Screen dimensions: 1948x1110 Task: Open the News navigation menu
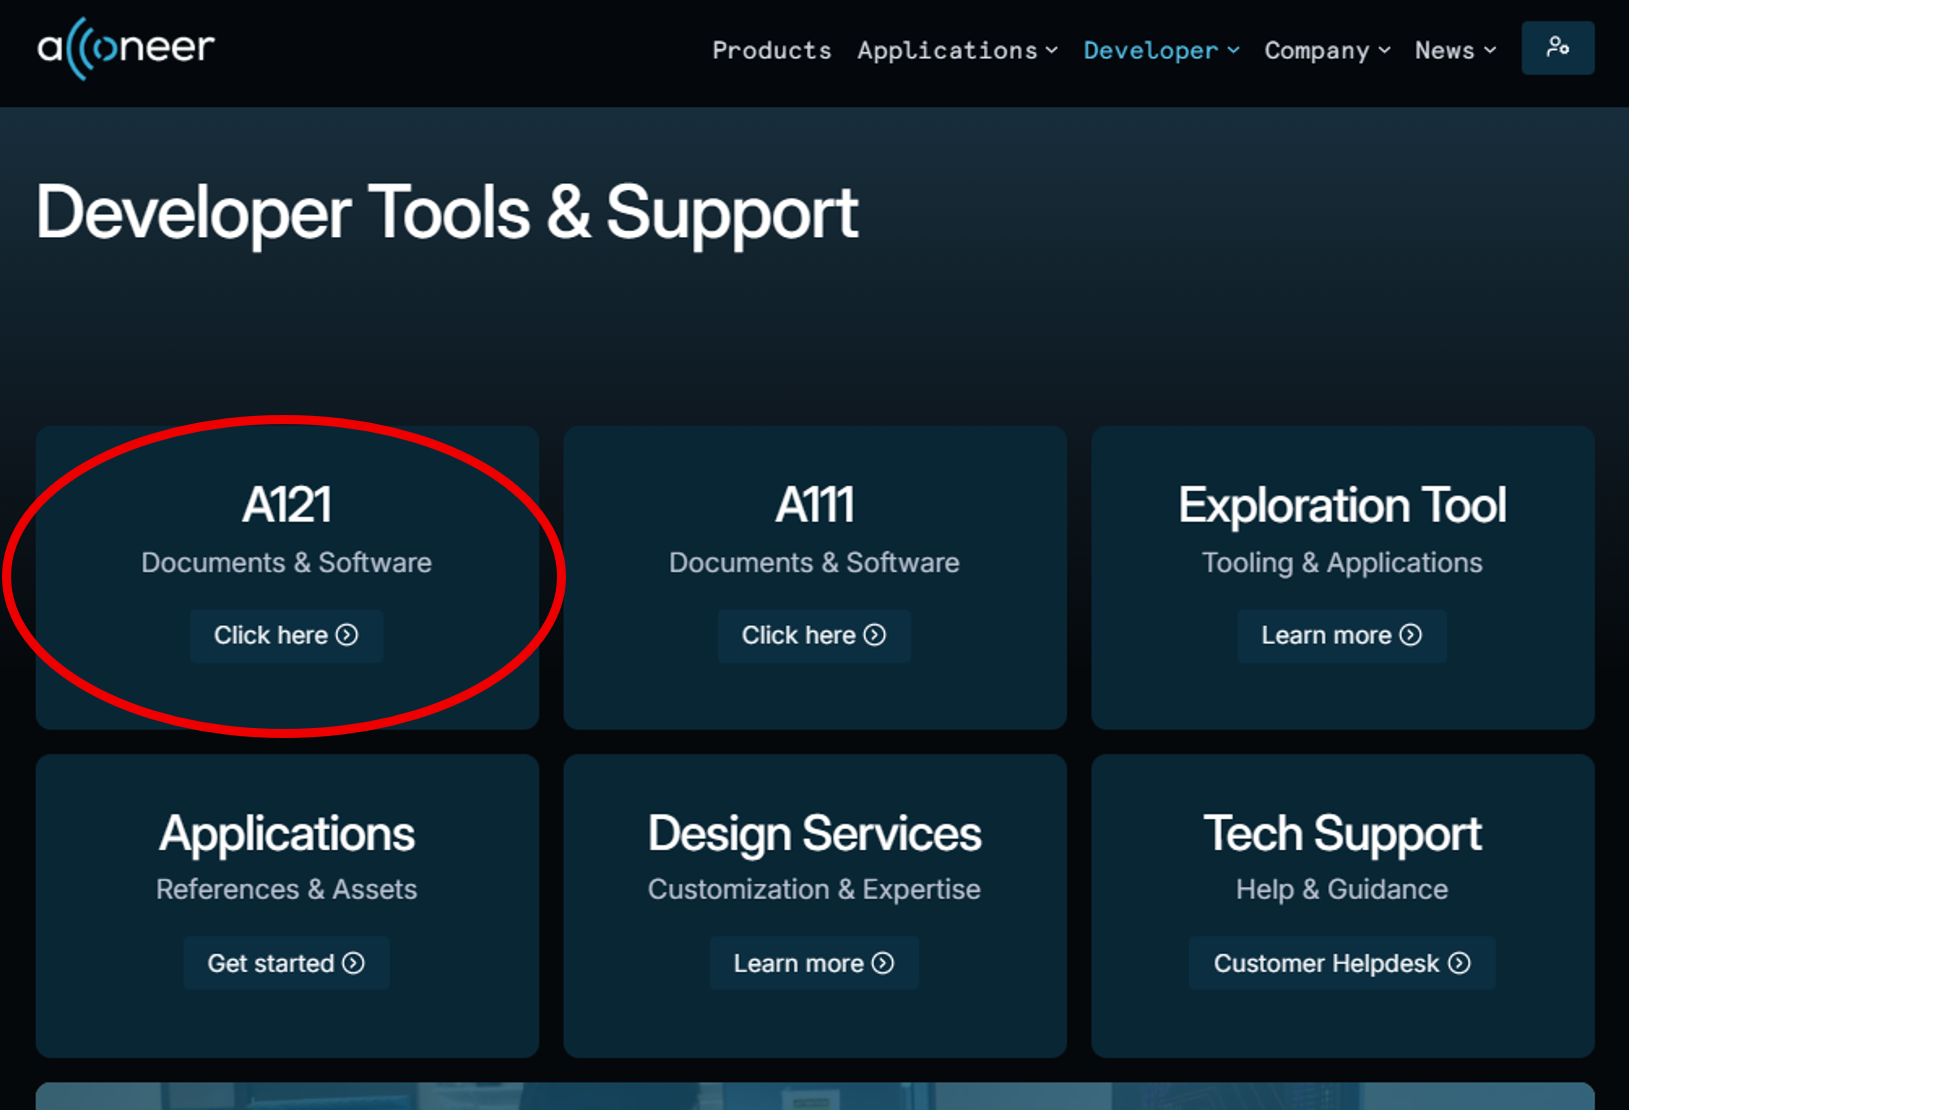(x=1455, y=50)
